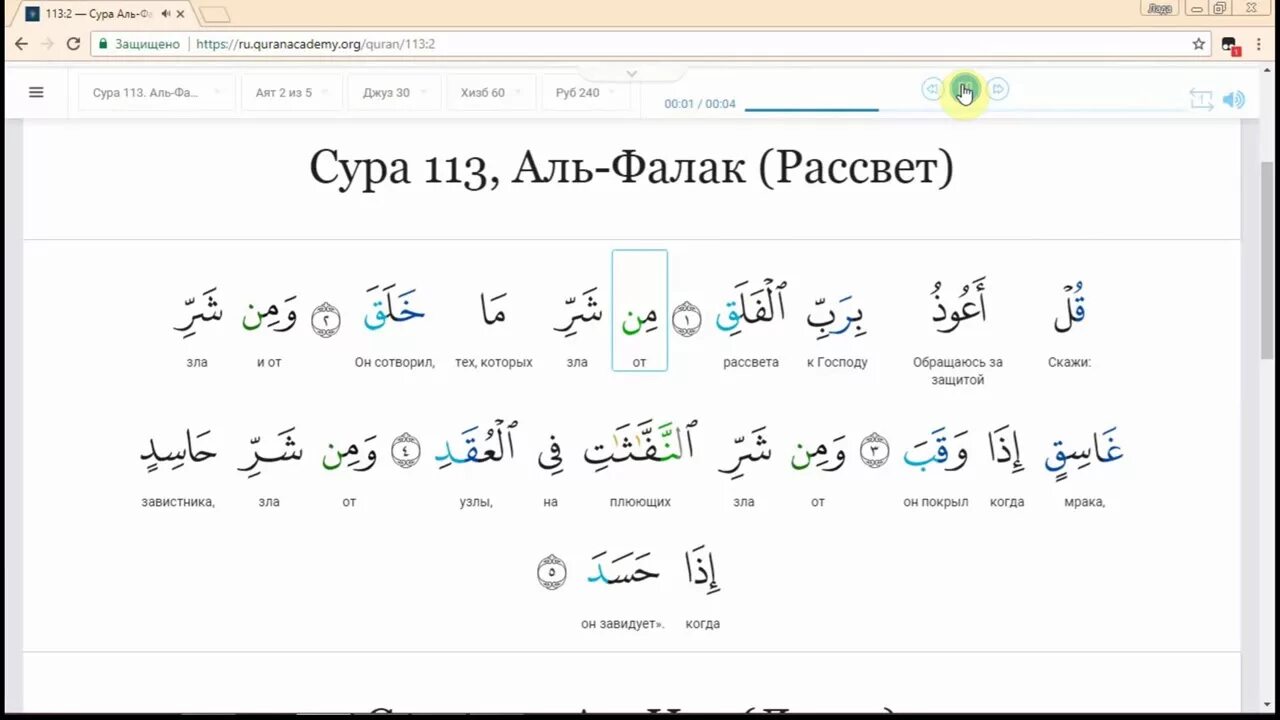Click the heading Сура 113, Аль-Фалак (Рассвет)
This screenshot has height=720, width=1280.
[631, 167]
